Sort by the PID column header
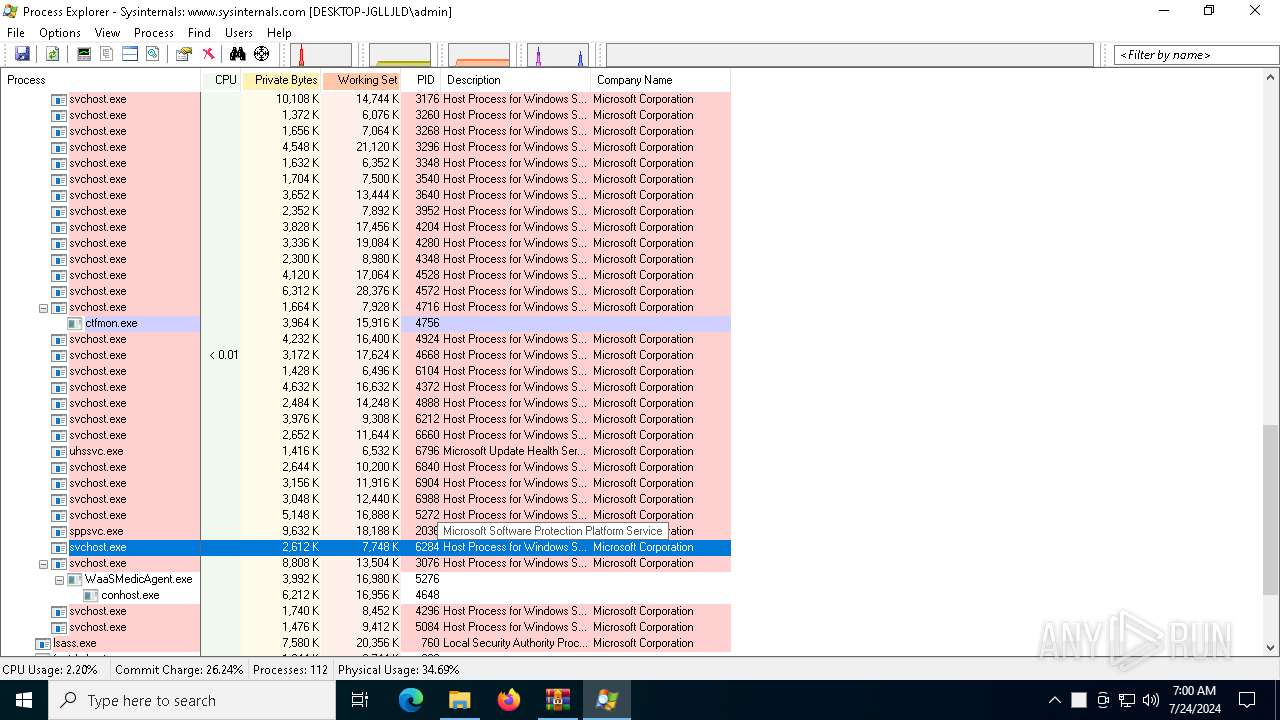Screen dimensions: 1280x720 [421, 80]
